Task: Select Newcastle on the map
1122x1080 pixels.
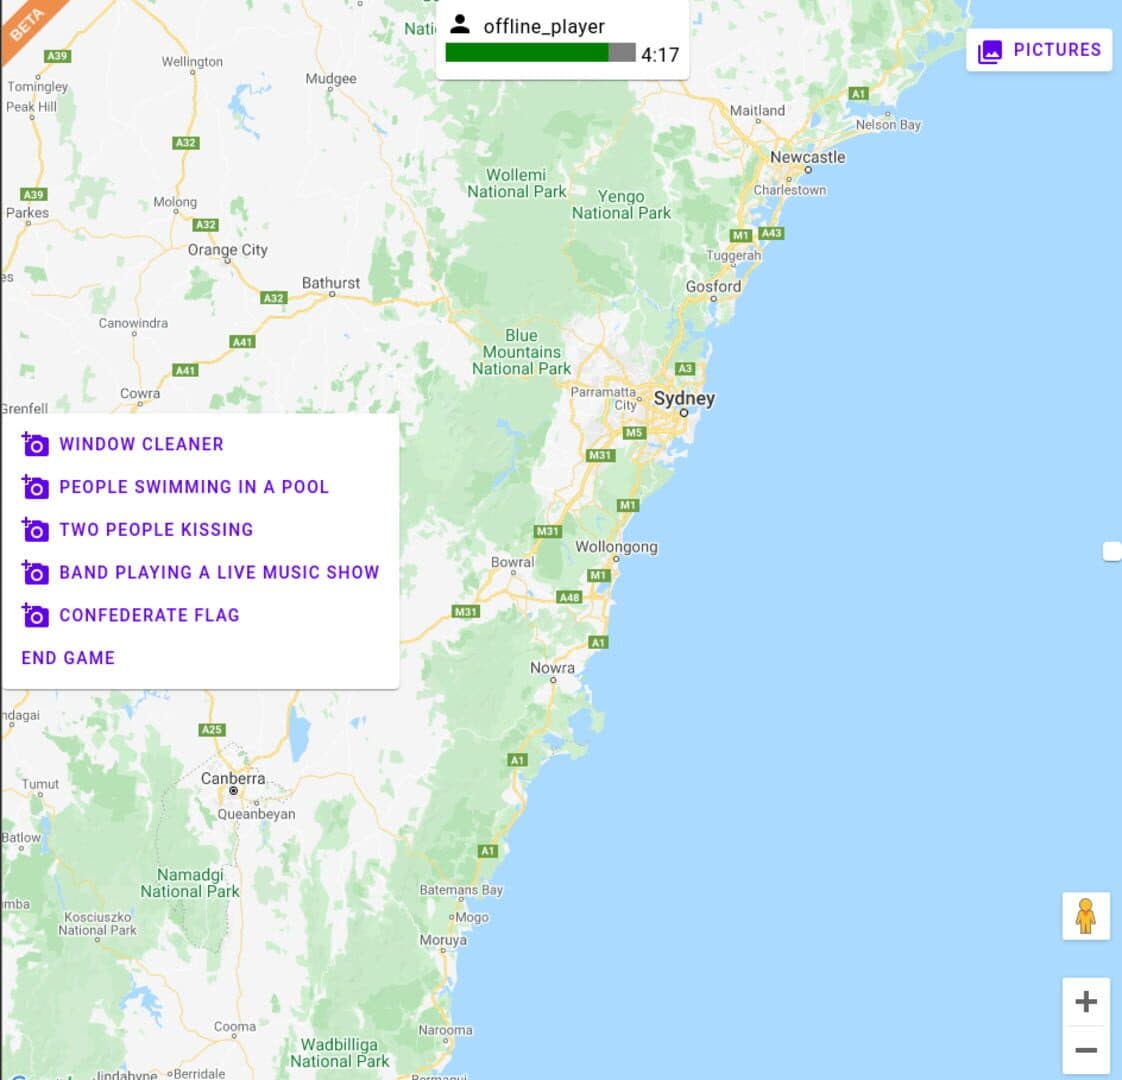Action: (807, 158)
